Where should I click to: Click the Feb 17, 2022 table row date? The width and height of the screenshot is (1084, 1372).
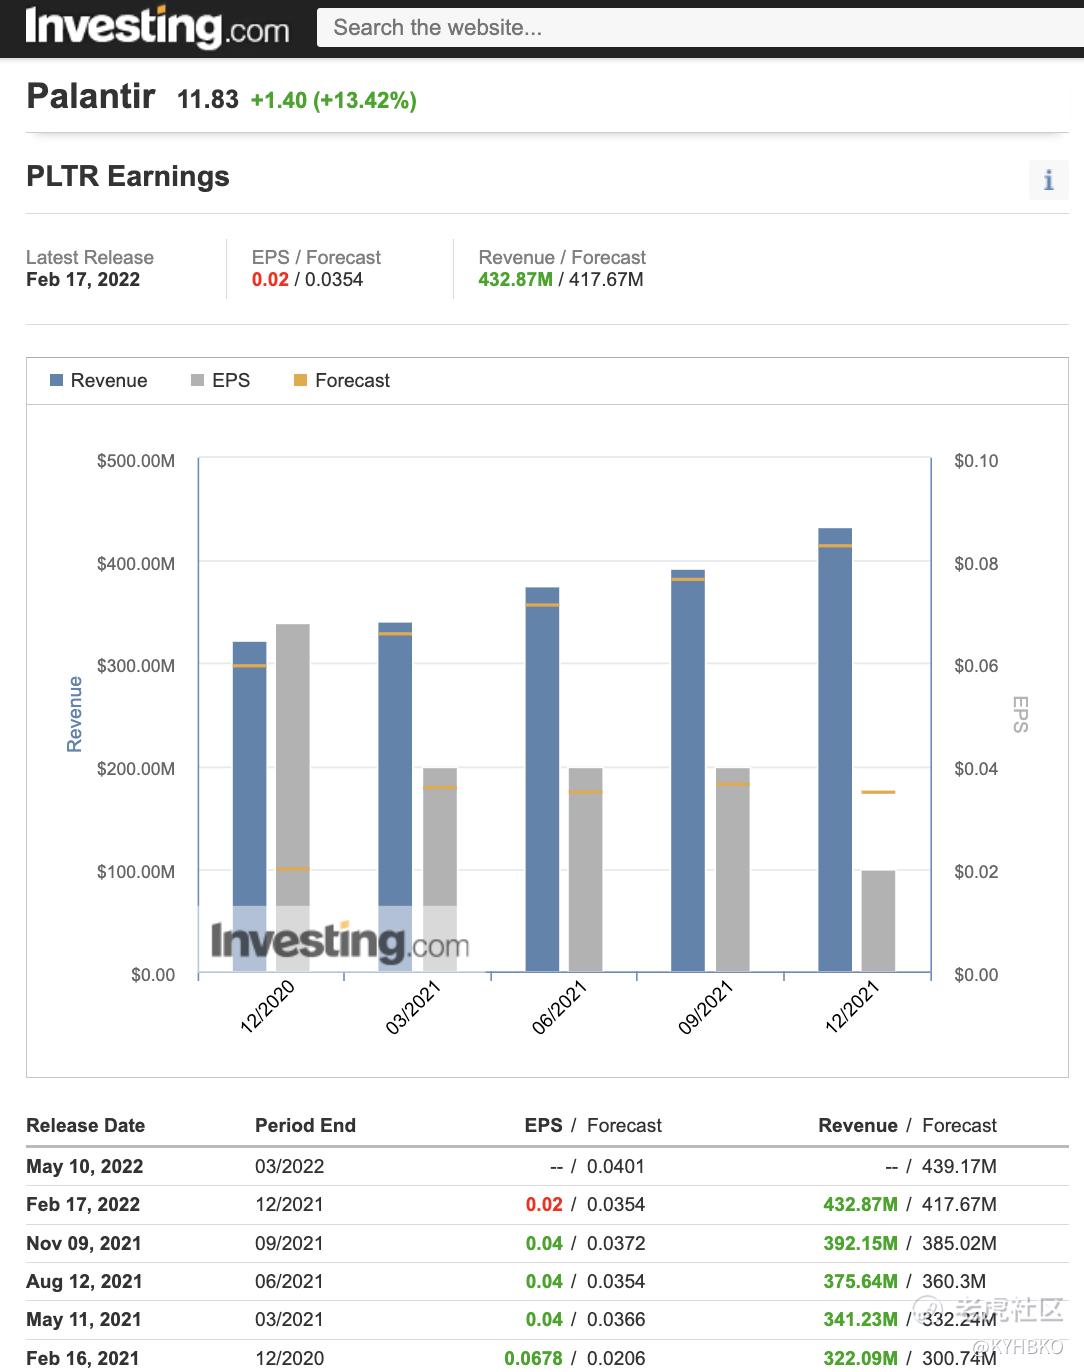coord(83,1204)
